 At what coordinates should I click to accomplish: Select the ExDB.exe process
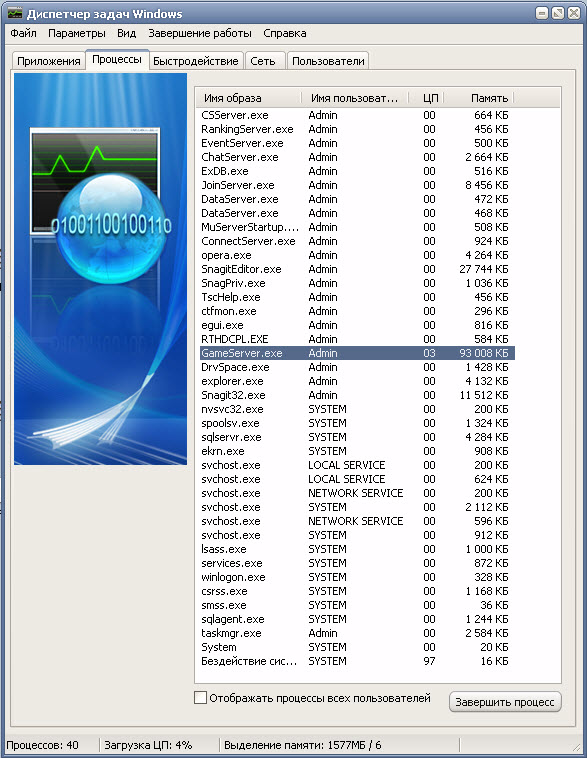357,171
